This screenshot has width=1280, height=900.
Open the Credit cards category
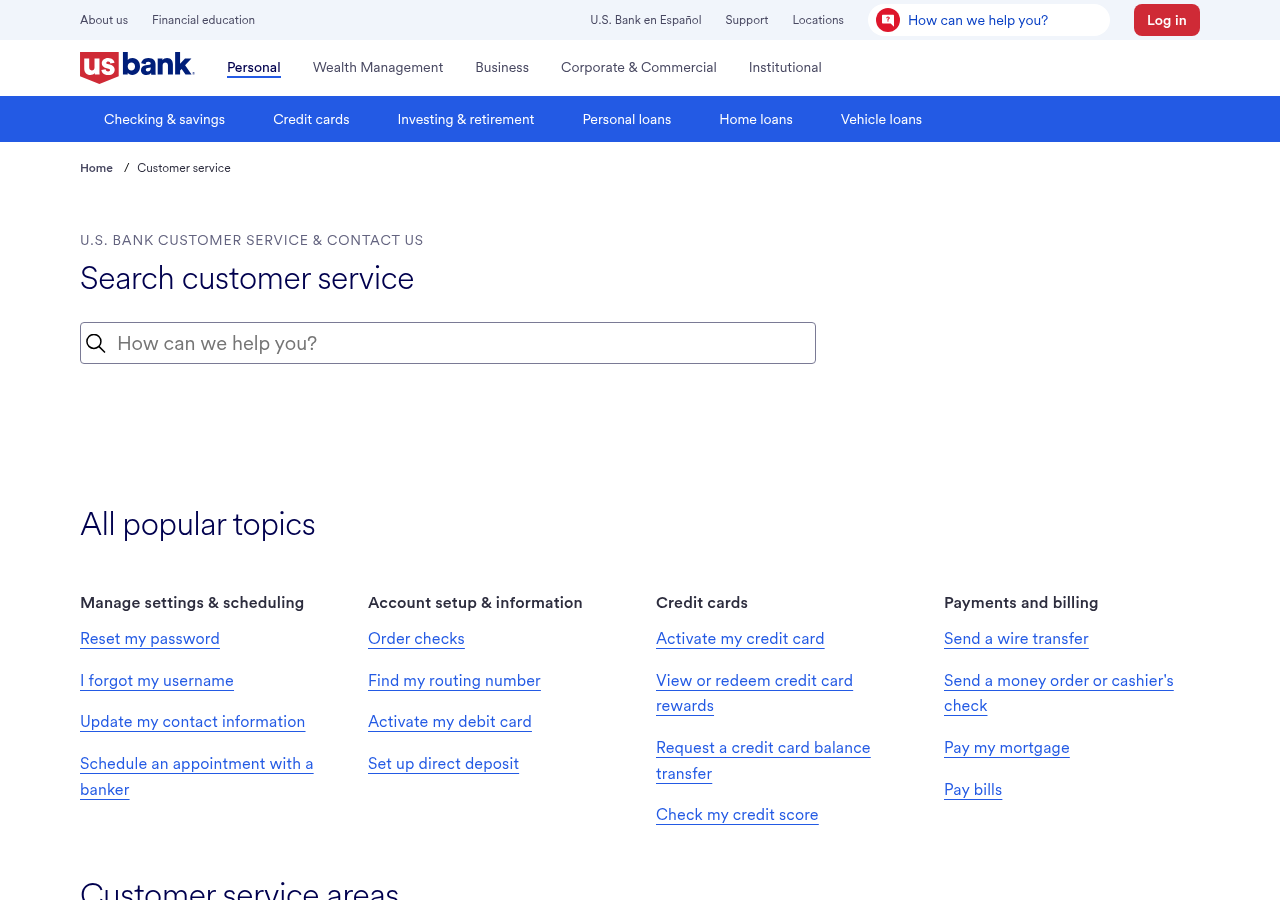[x=311, y=118]
